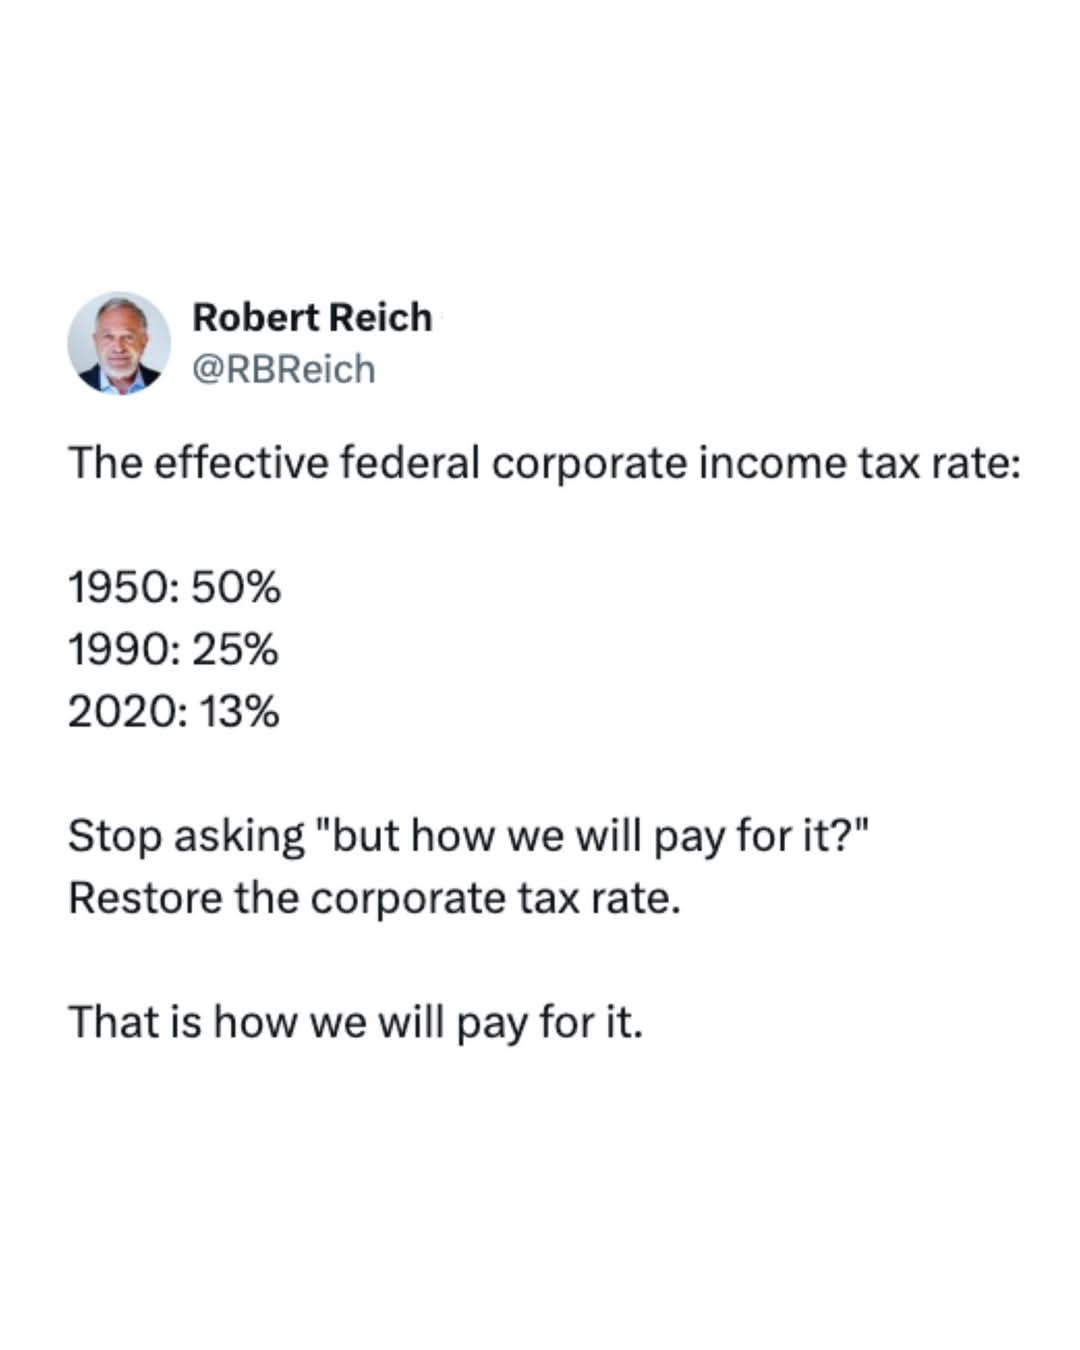Image resolution: width=1080 pixels, height=1350 pixels.
Task: Click the @RBReich handle
Action: (283, 369)
